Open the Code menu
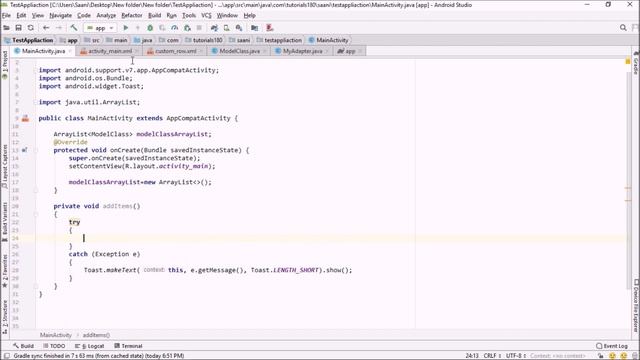The width and height of the screenshot is (640, 360). tap(84, 16)
